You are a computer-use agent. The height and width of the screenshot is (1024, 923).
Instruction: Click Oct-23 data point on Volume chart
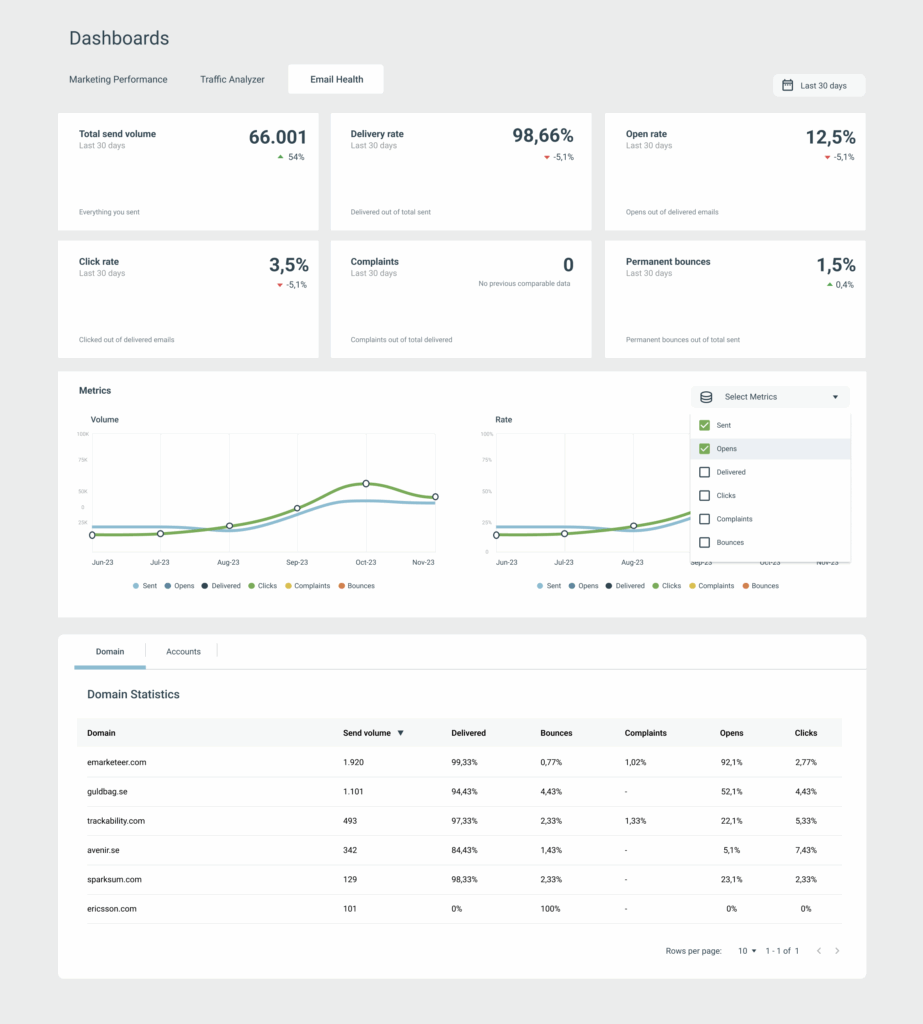[366, 483]
